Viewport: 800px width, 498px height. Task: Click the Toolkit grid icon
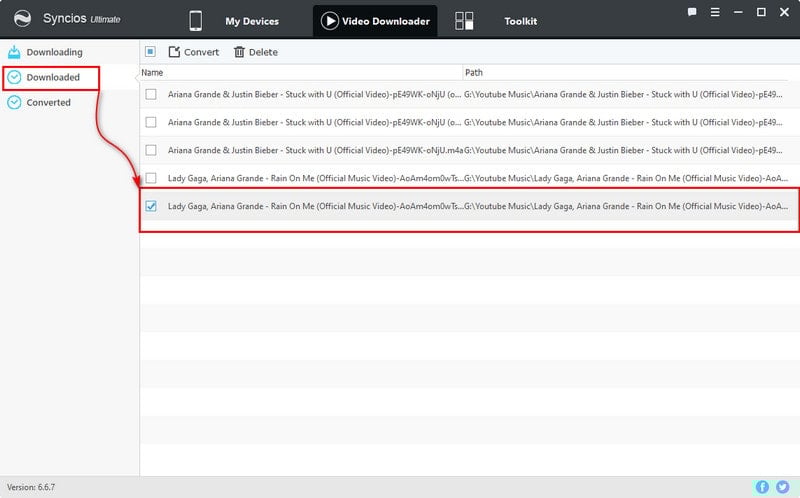pos(464,21)
